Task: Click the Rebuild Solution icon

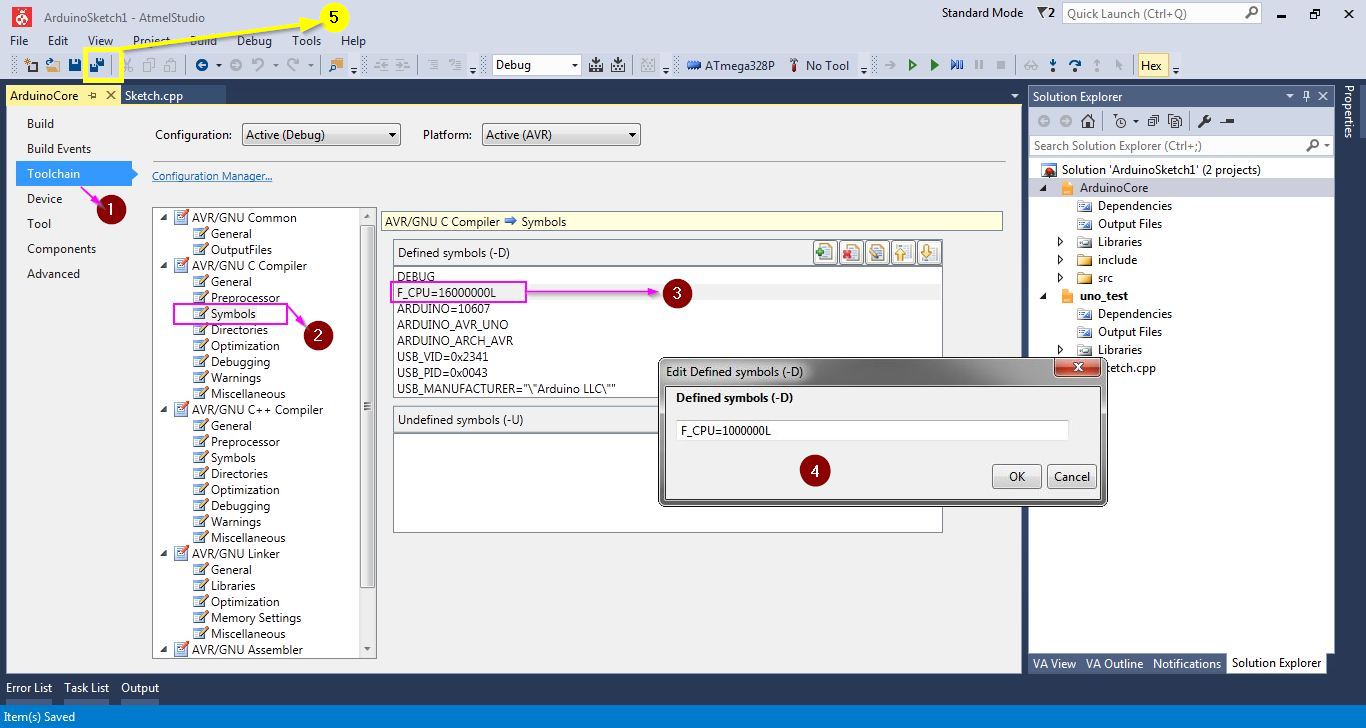Action: (x=618, y=65)
